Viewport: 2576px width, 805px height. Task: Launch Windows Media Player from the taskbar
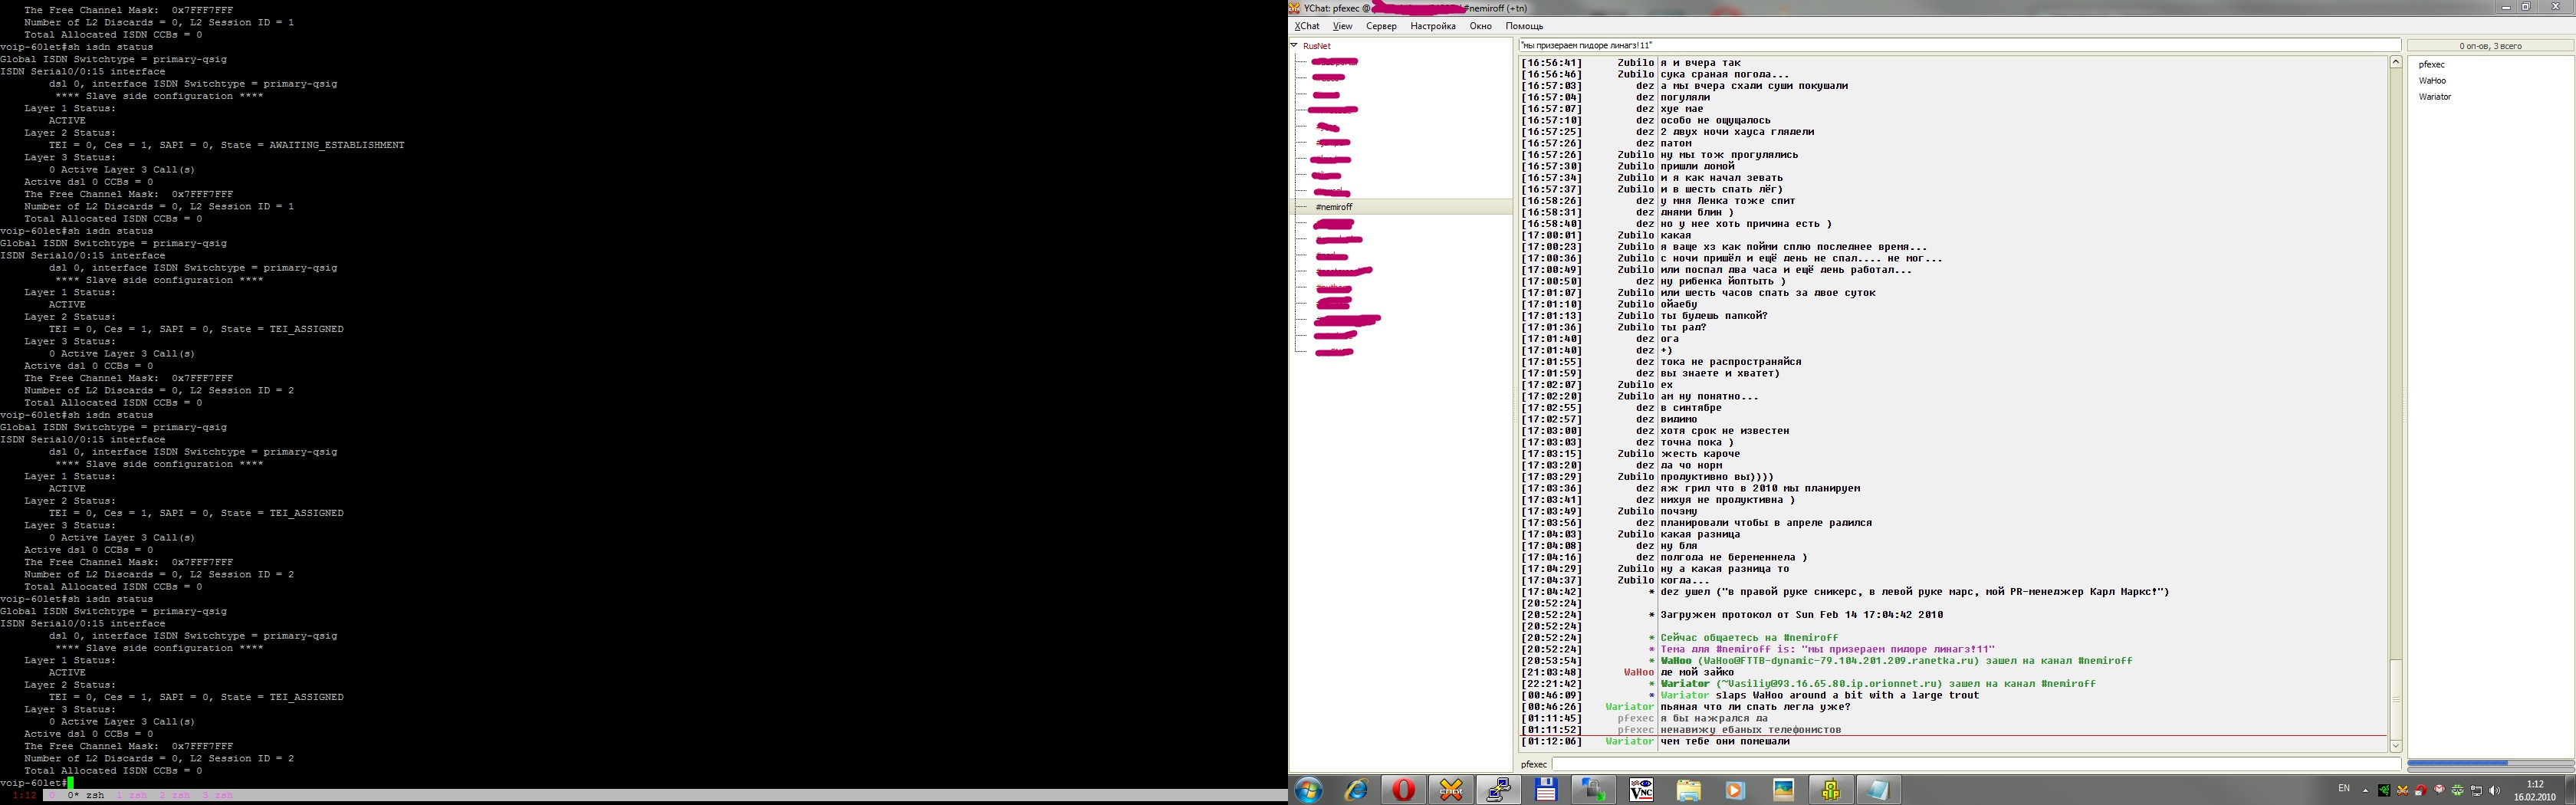pyautogui.click(x=1735, y=790)
